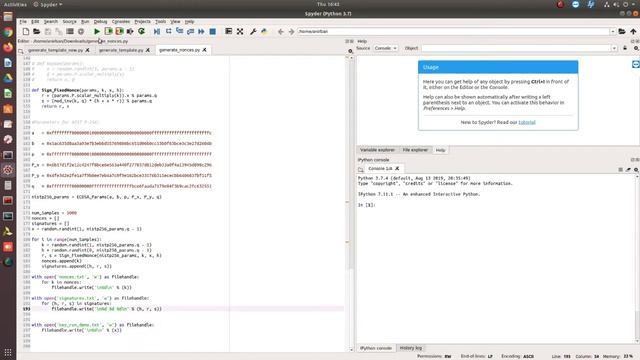Open the Projects menu

[142, 22]
